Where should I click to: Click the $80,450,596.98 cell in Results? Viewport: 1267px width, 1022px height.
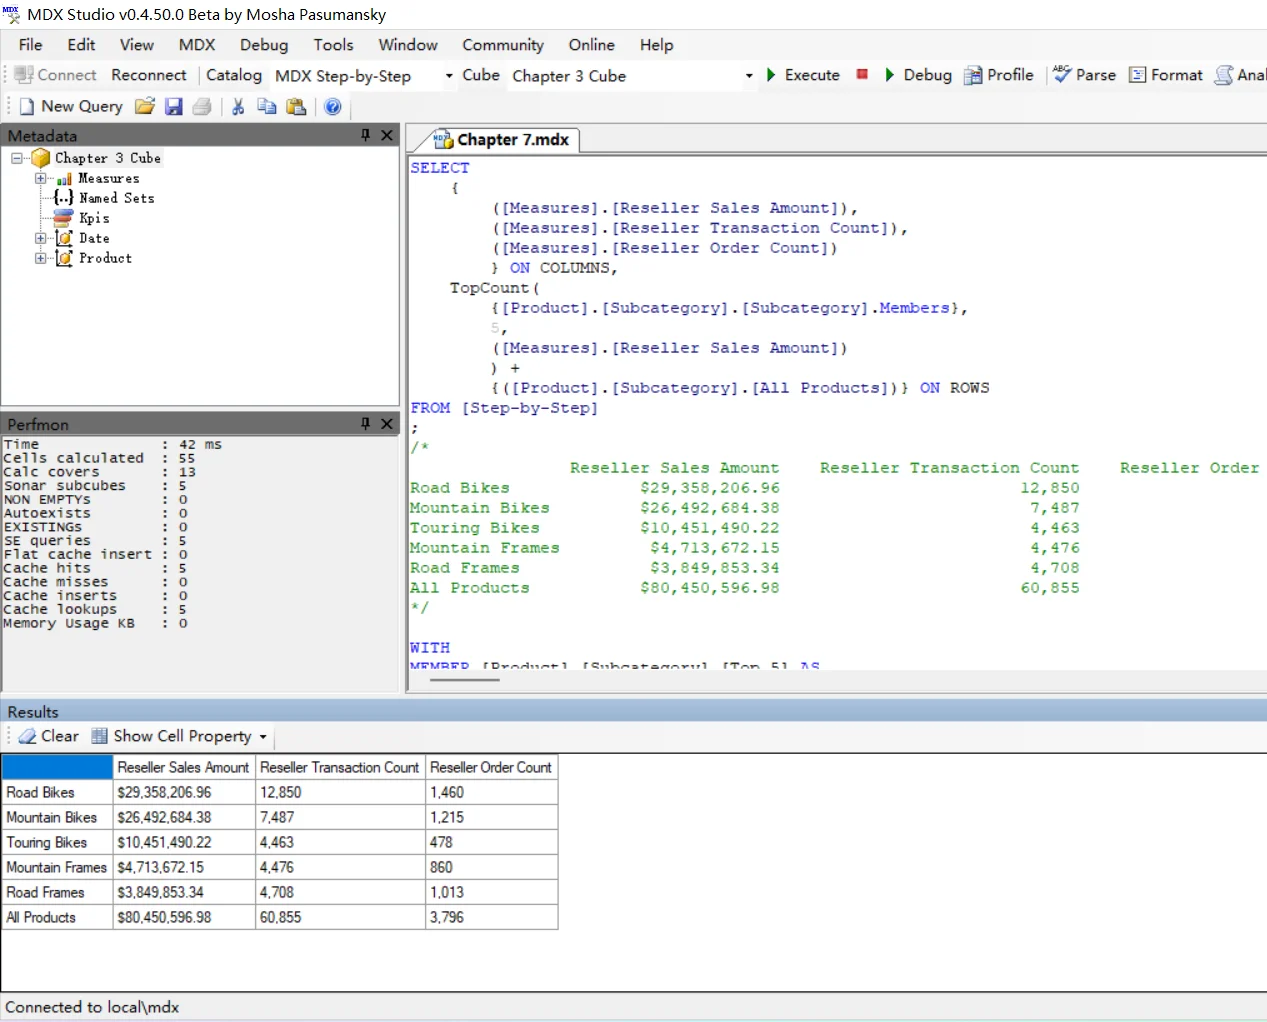184,918
